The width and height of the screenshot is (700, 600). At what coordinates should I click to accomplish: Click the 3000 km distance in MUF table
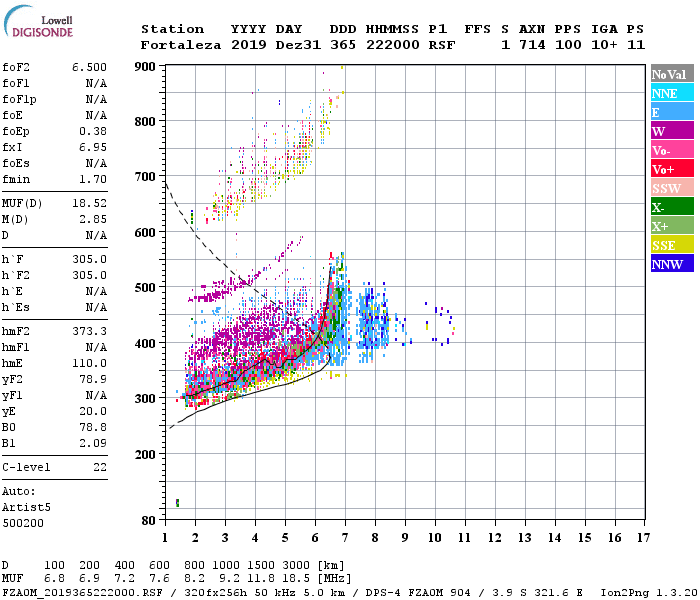click(296, 565)
